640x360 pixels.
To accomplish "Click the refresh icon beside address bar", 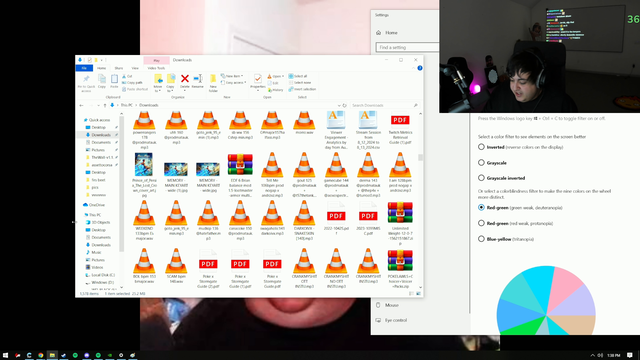I will click(x=344, y=105).
